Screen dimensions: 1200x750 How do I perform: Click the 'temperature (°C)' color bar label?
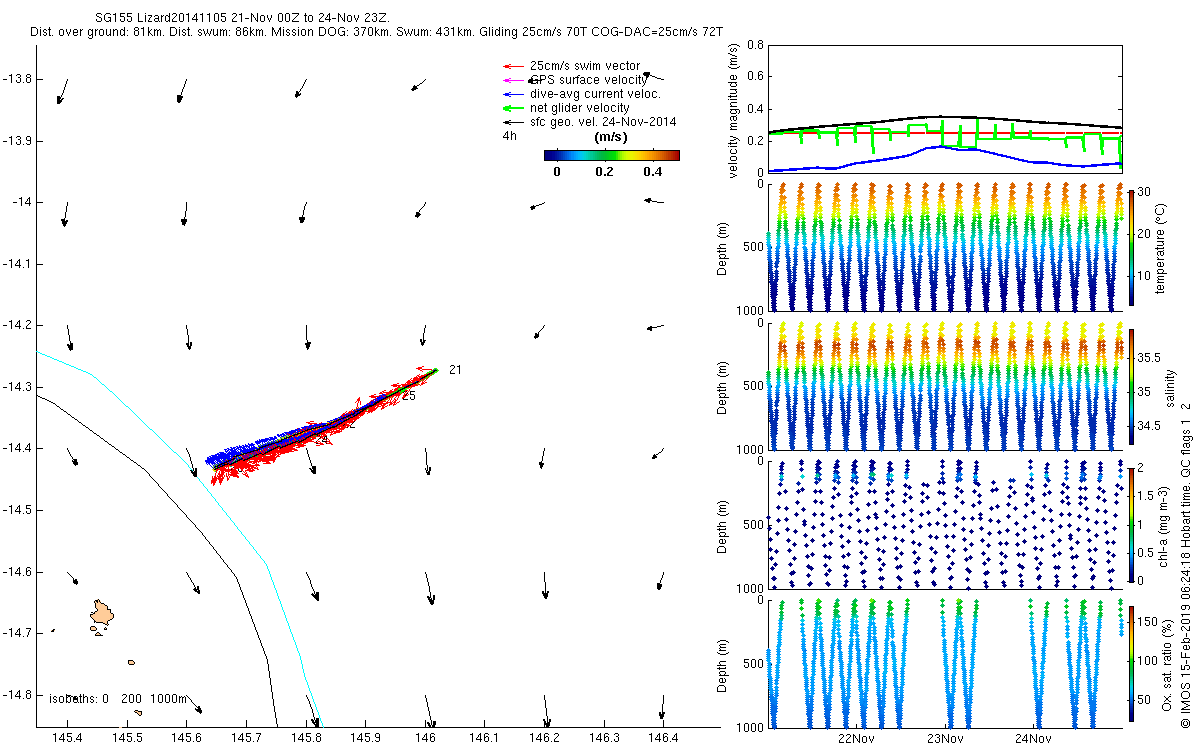[x=1159, y=247]
